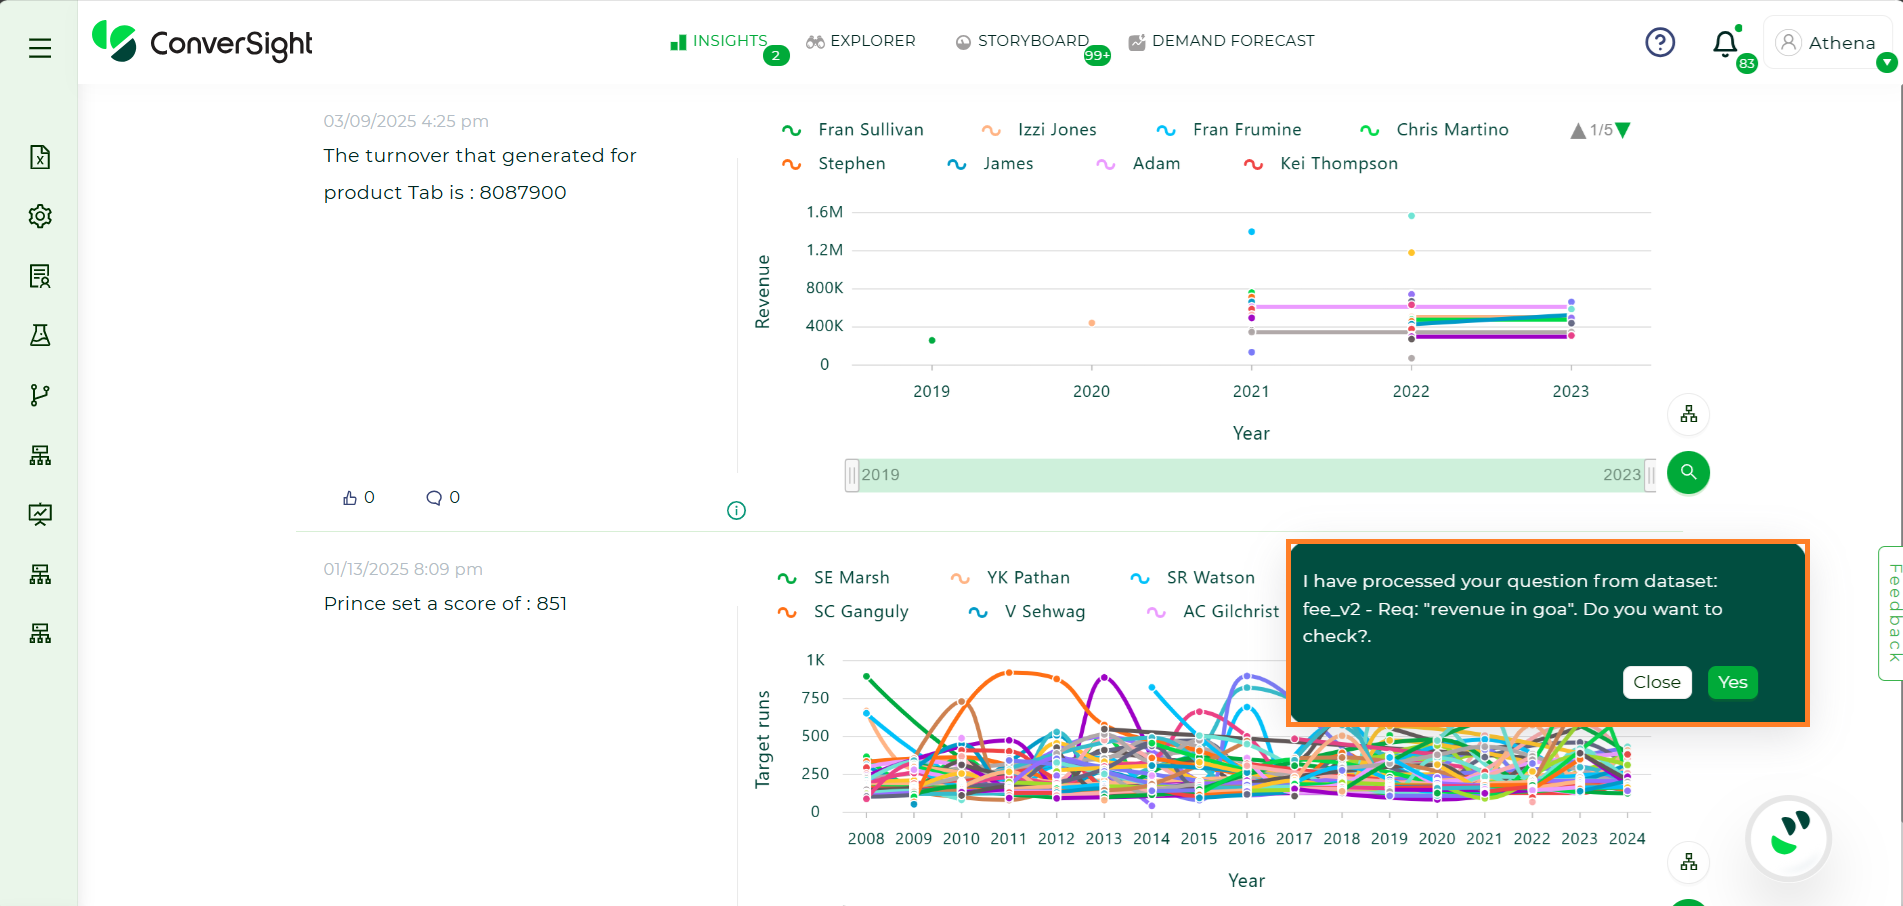The width and height of the screenshot is (1903, 906).
Task: Click the 2021 point cluster on Revenue chart
Action: [1251, 306]
